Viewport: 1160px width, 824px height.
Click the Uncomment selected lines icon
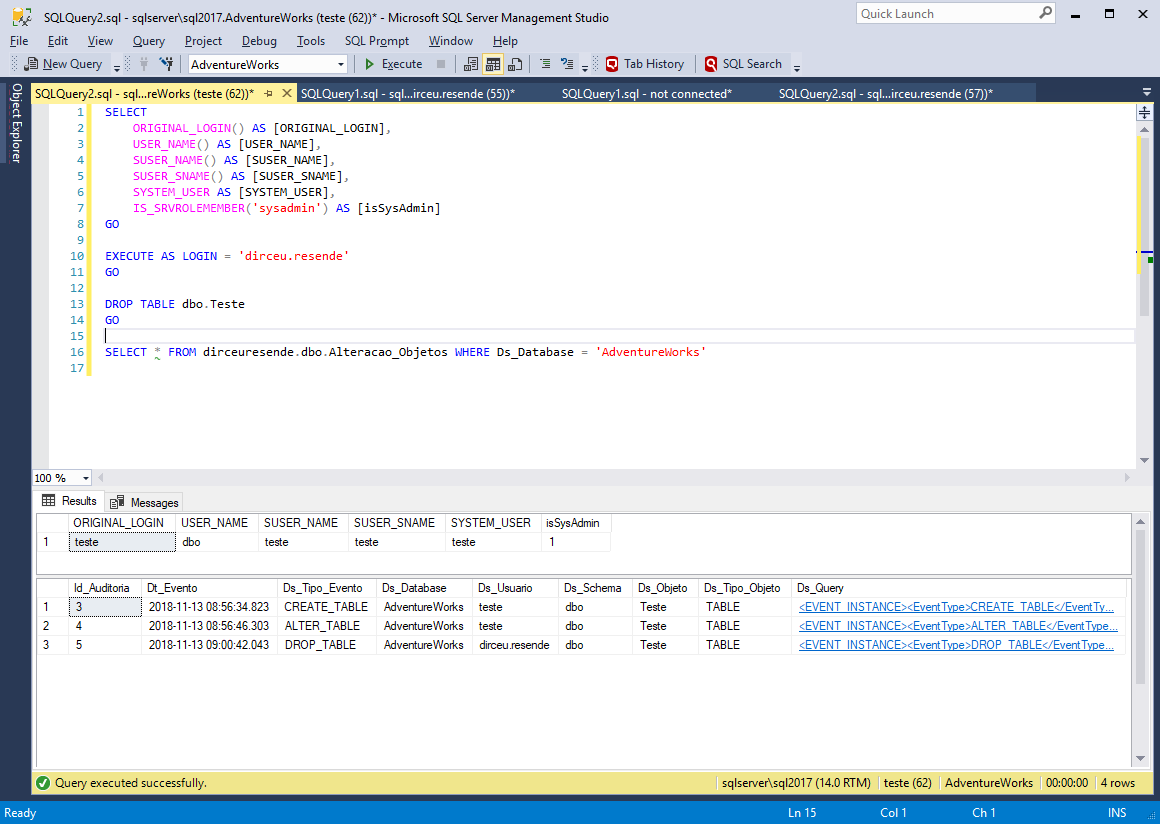pyautogui.click(x=567, y=64)
